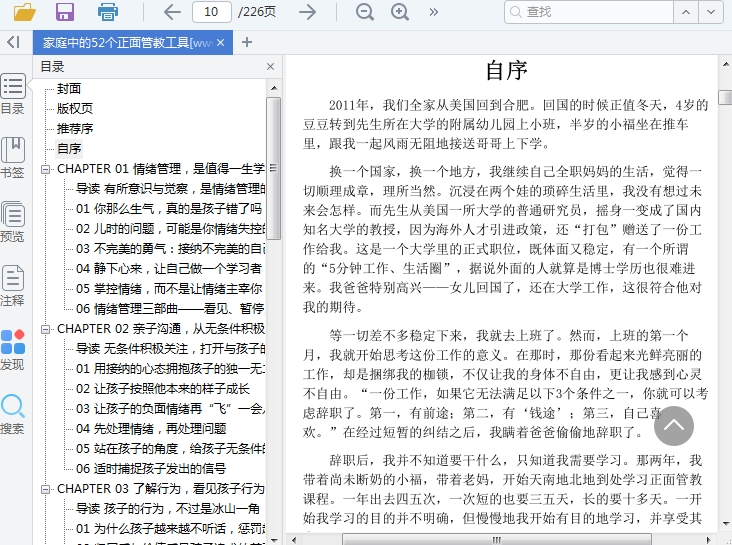Open 05 掌控情绪 outline entry
The height and width of the screenshot is (545, 732).
point(169,289)
